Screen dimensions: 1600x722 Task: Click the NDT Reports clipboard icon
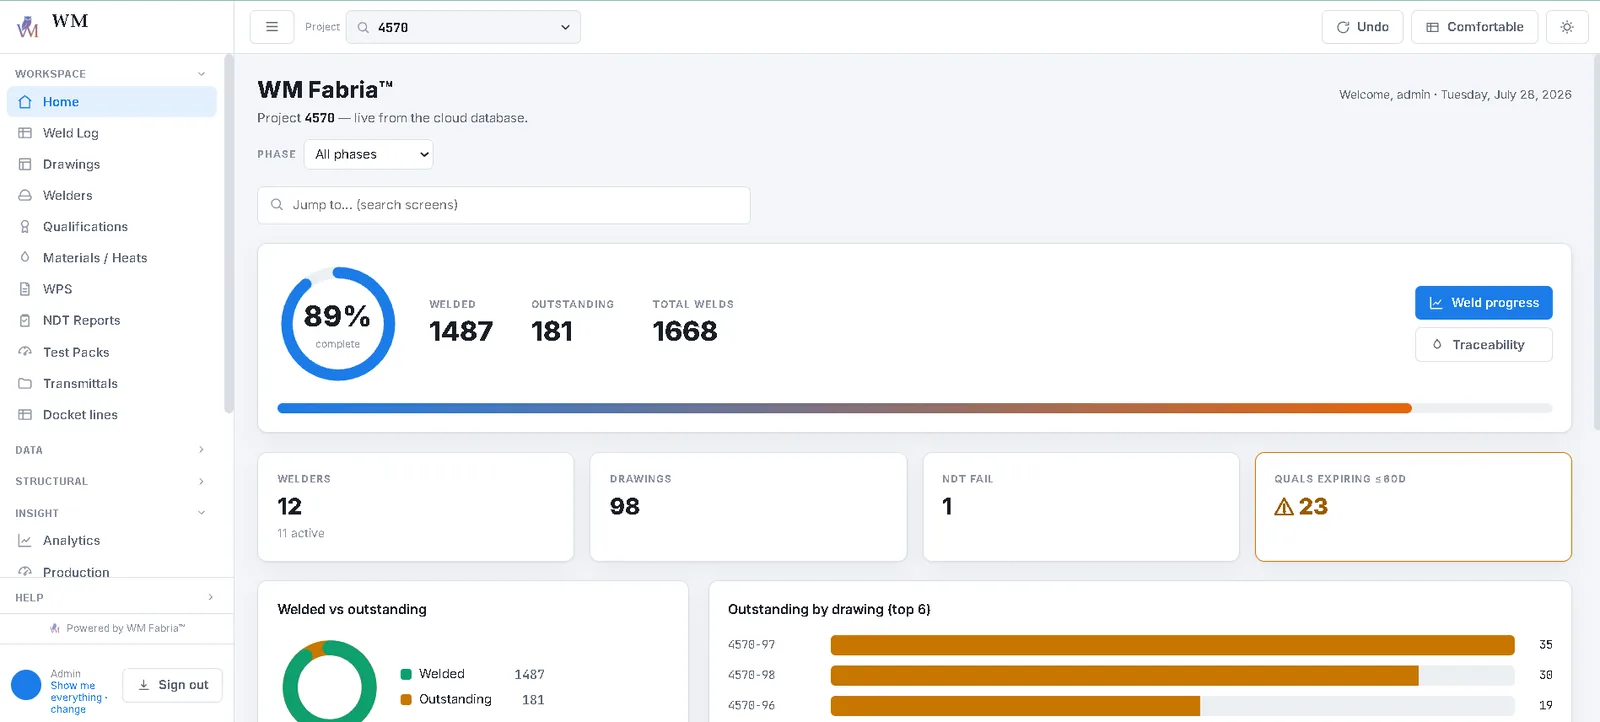point(25,321)
